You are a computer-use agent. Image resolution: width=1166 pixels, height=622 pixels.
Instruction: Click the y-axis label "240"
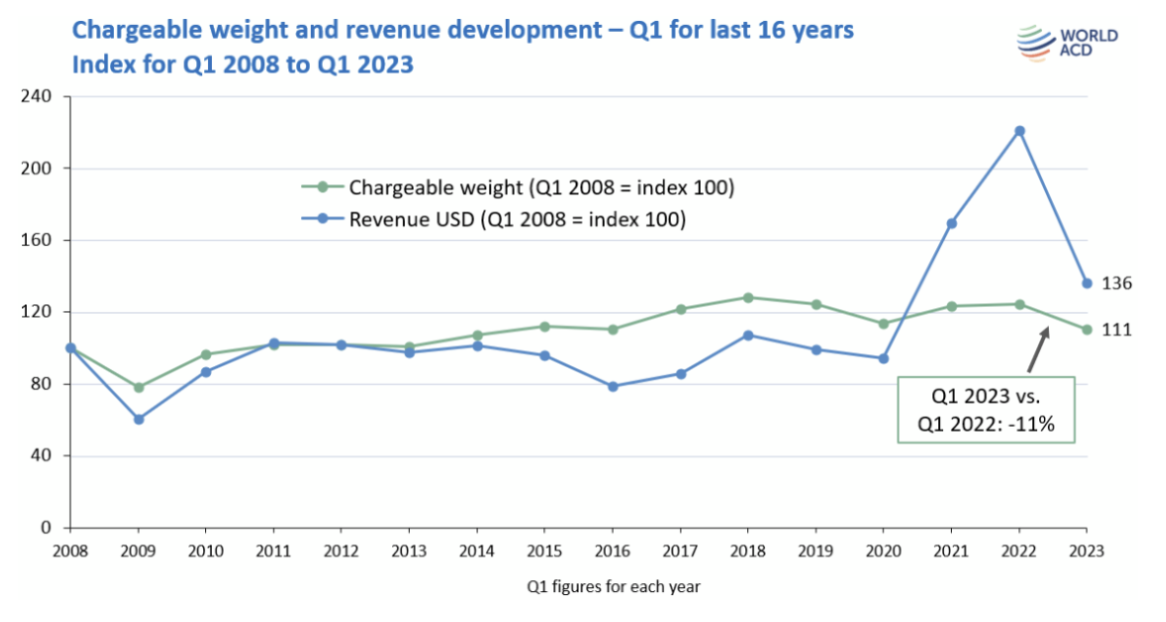(x=37, y=96)
